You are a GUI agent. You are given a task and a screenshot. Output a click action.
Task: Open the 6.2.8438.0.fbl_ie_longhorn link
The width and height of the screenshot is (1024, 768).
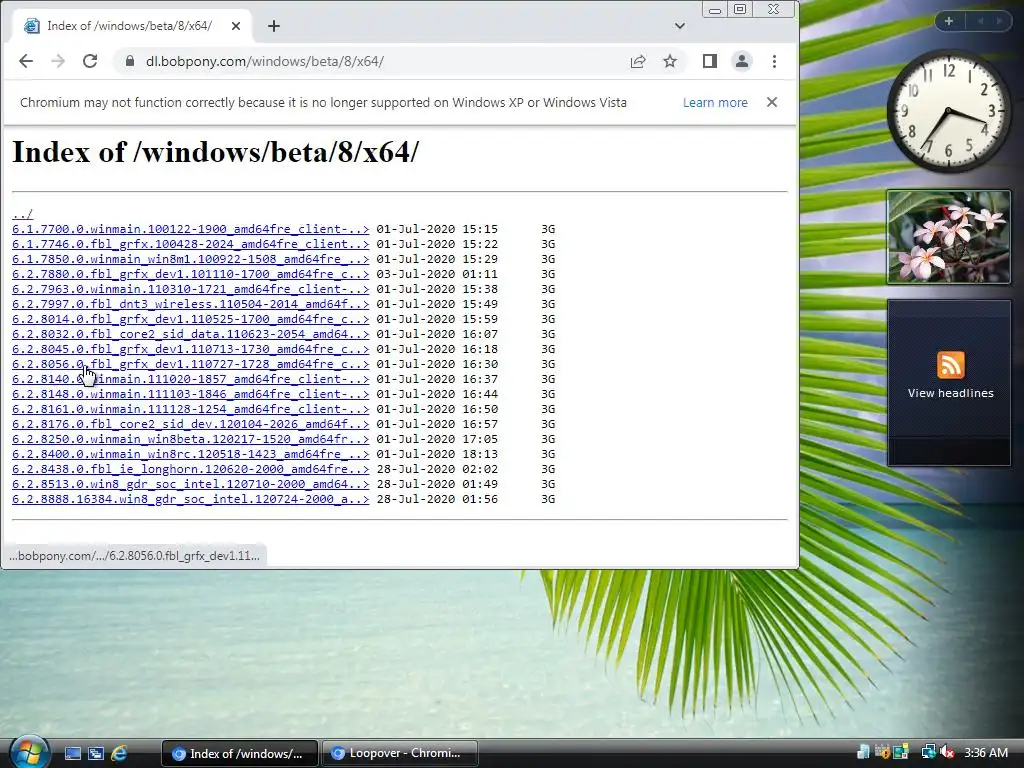[191, 470]
